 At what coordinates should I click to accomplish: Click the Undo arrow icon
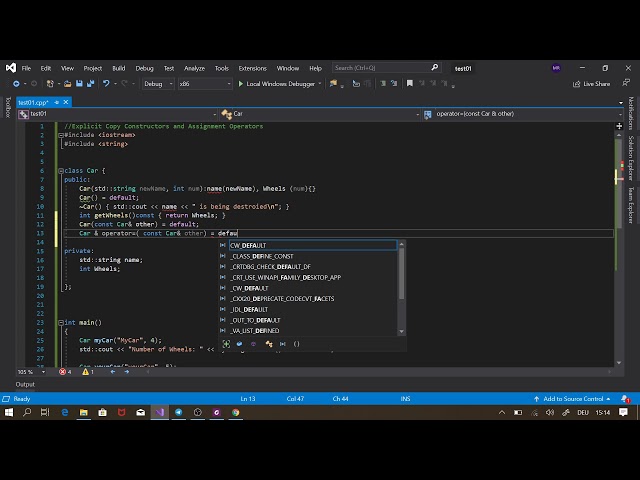(106, 84)
